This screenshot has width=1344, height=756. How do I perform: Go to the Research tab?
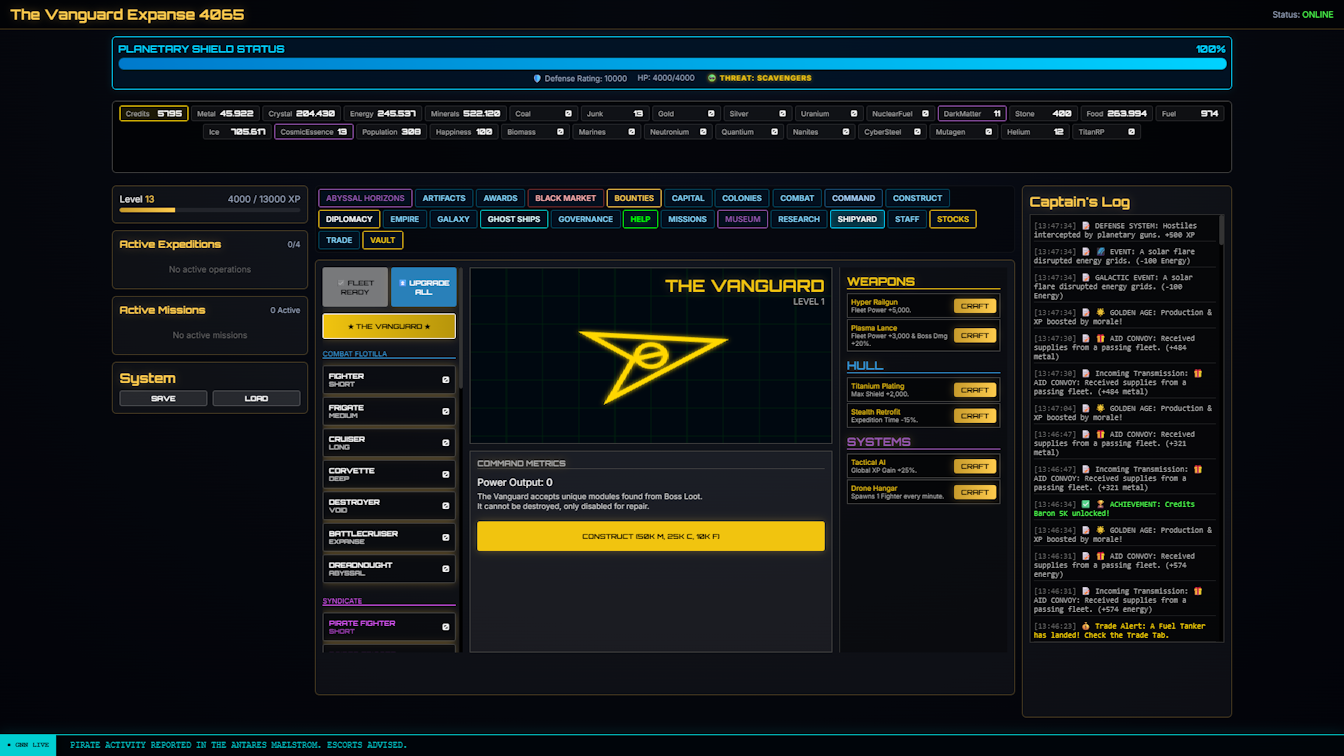tap(799, 219)
